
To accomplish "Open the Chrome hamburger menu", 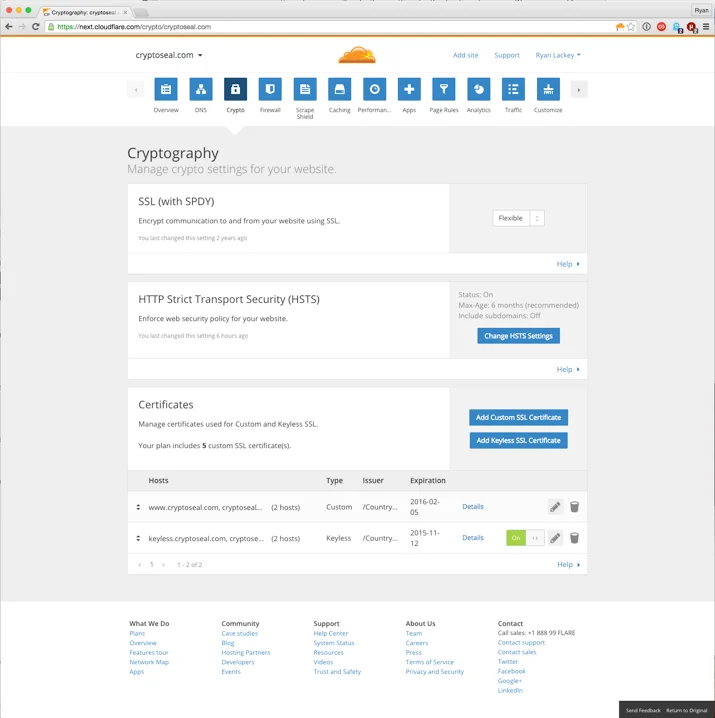I will pyautogui.click(x=706, y=27).
